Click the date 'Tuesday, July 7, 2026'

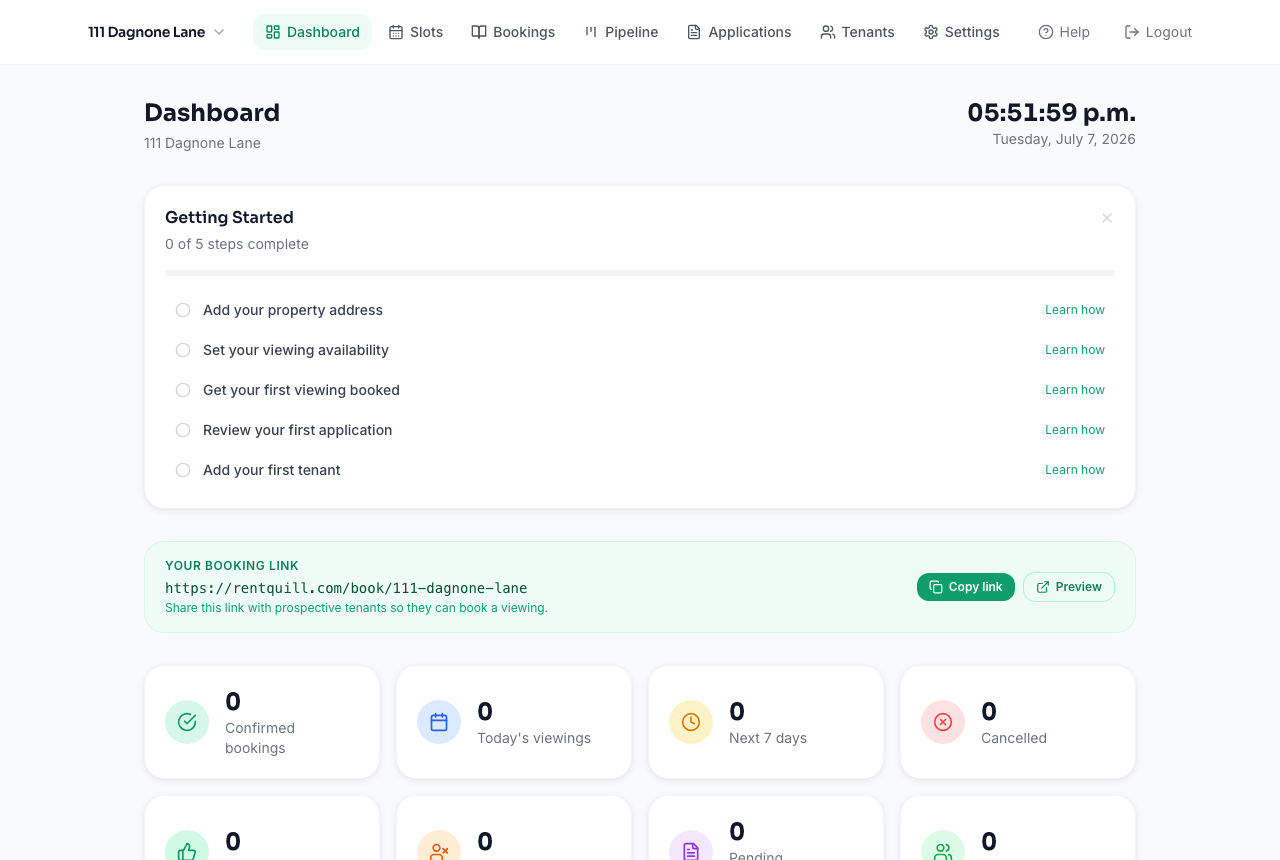coord(1064,139)
